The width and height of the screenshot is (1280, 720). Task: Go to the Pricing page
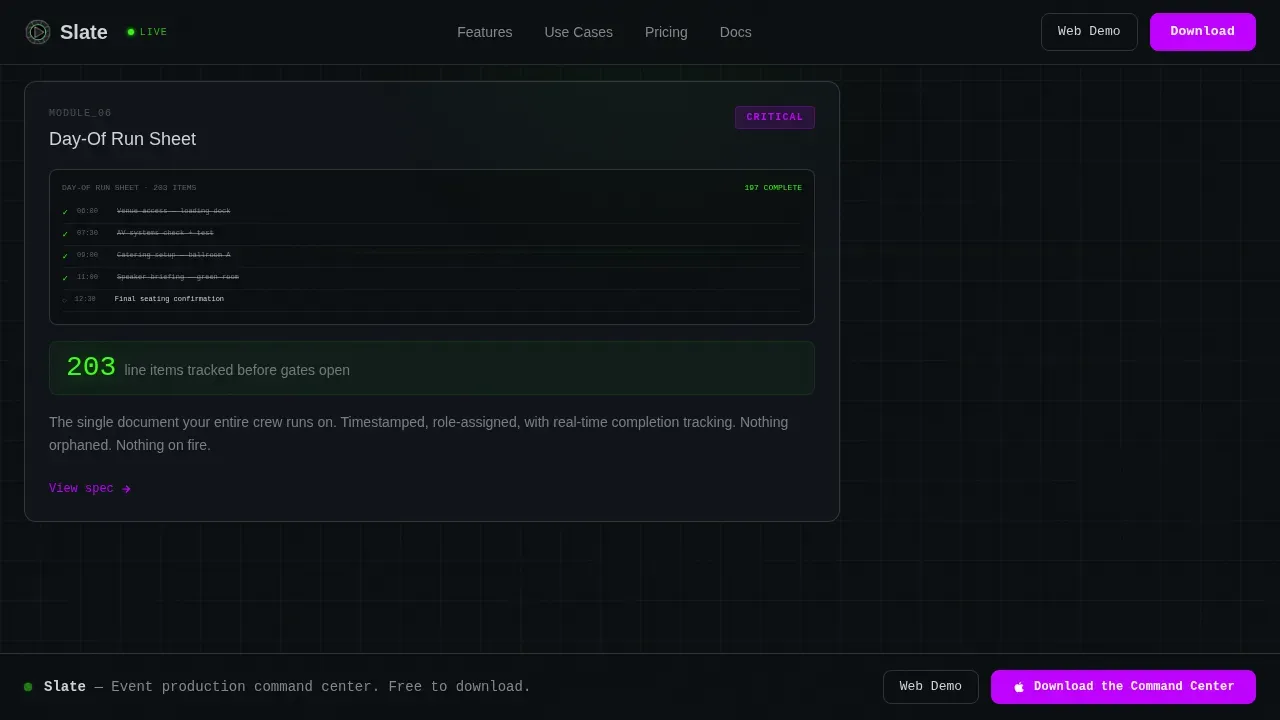[x=666, y=32]
